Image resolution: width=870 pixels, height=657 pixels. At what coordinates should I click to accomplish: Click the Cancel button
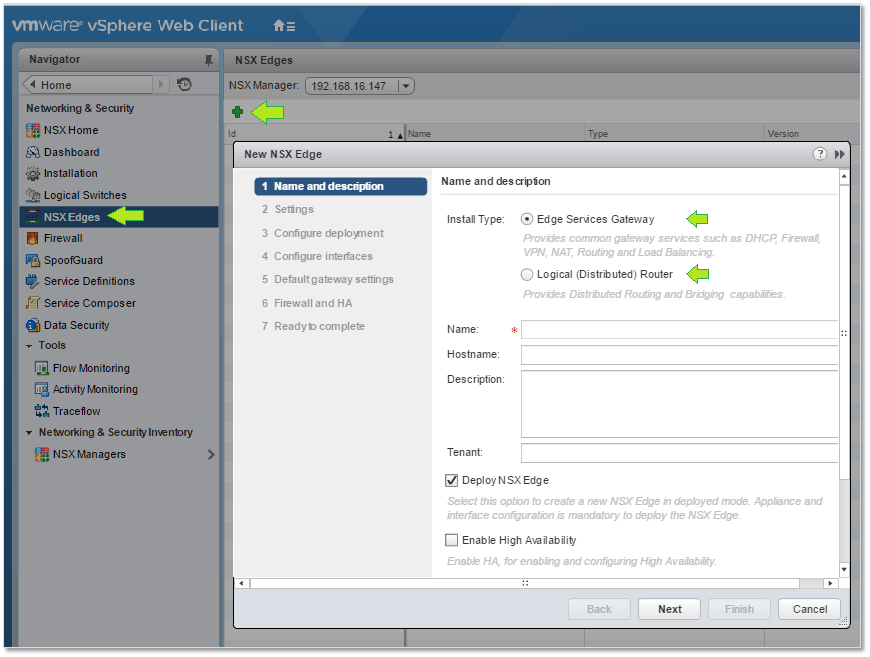click(x=810, y=609)
